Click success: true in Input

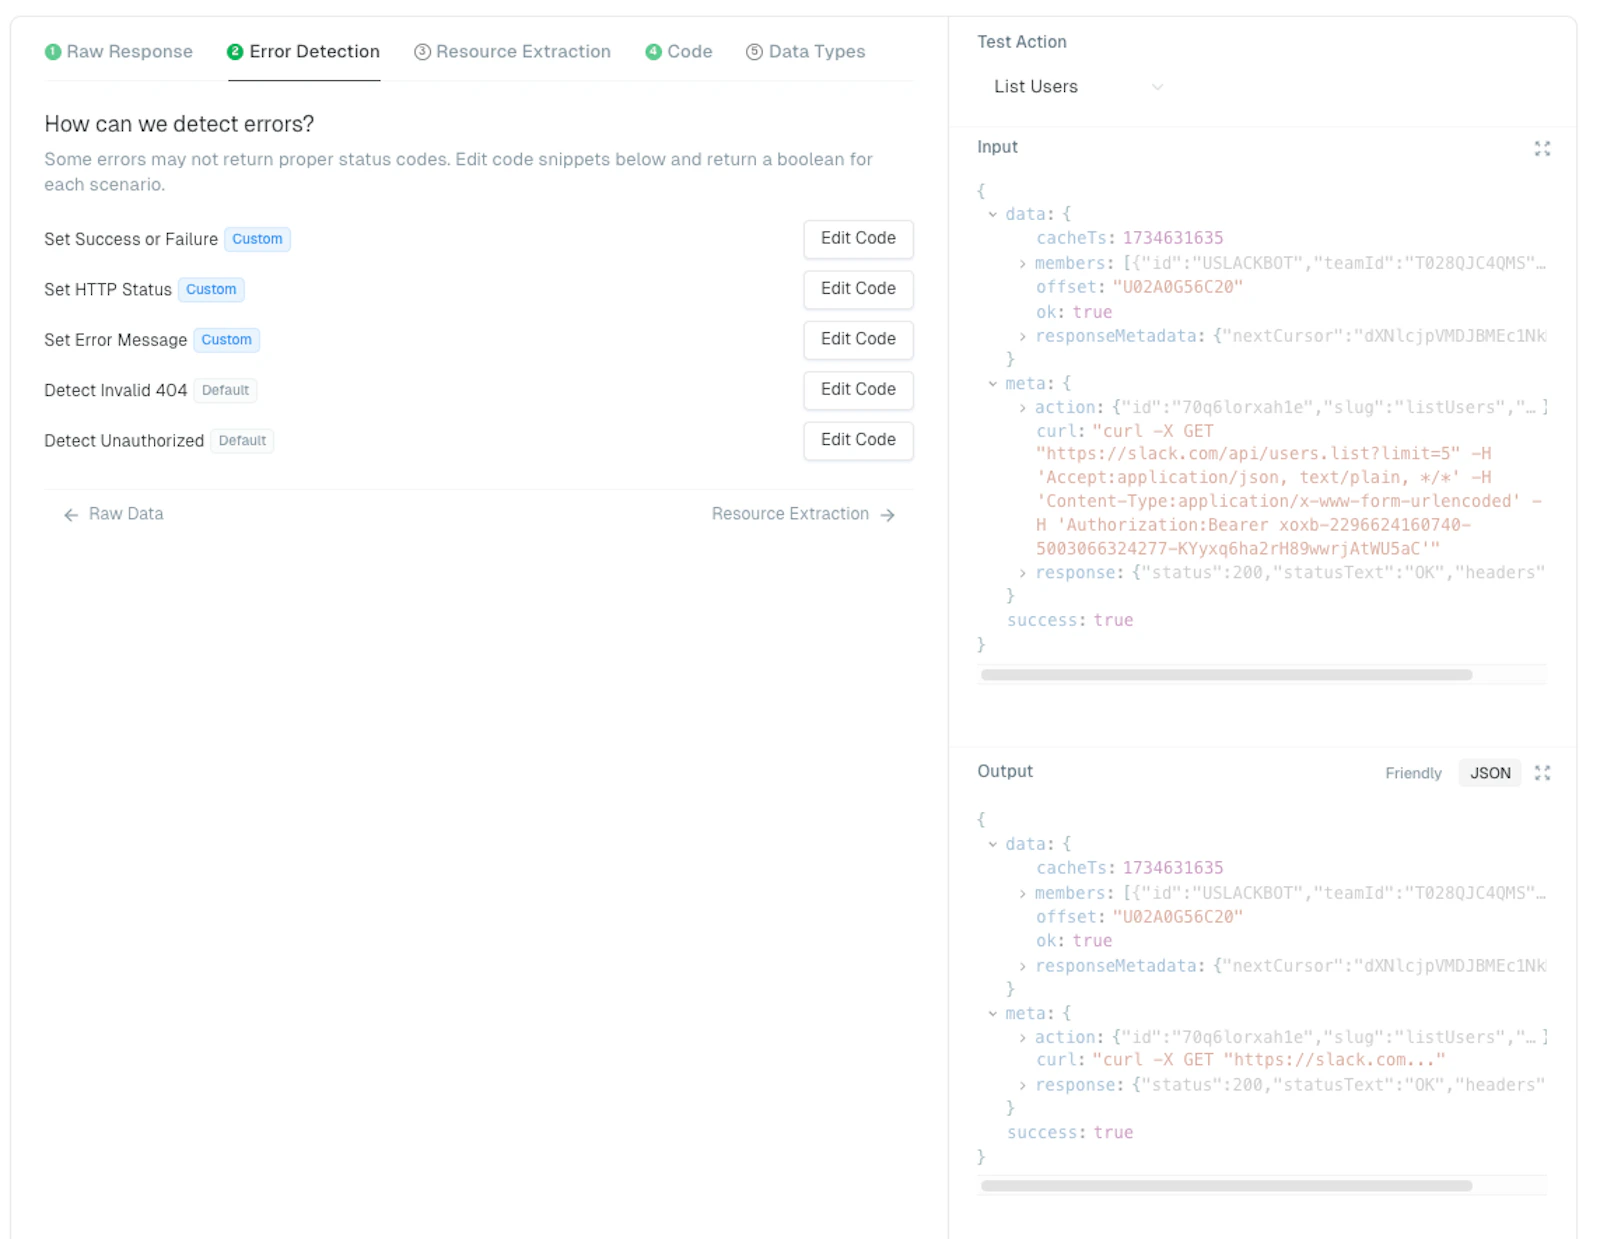coord(1070,621)
